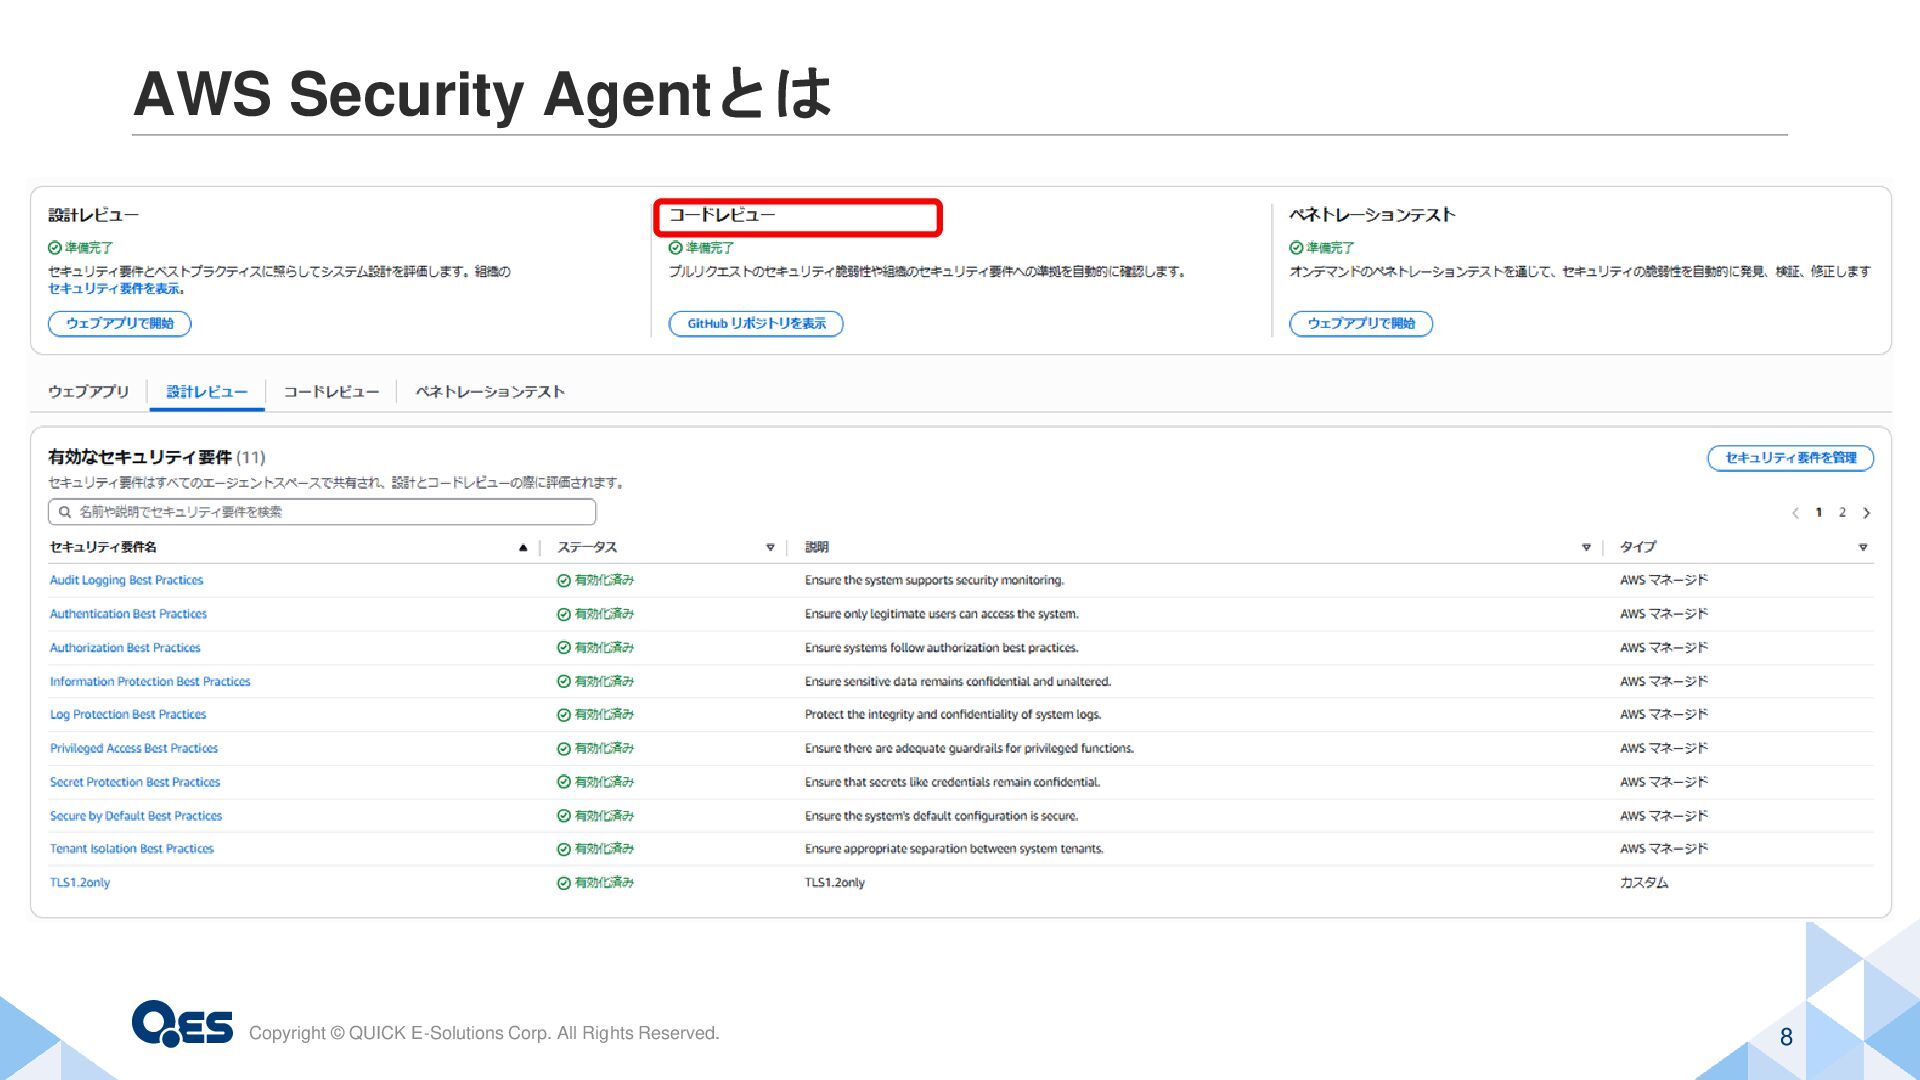
Task: Open the タイプ column filter dropdown
Action: [1862, 547]
